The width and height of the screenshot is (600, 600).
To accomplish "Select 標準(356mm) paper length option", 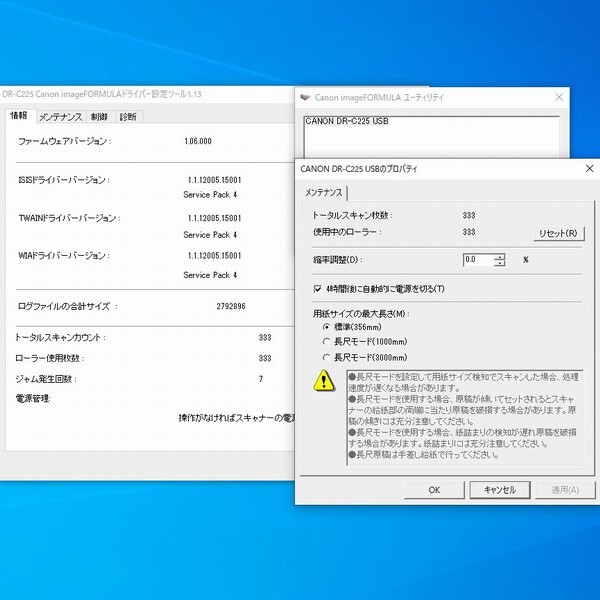I will coord(326,327).
